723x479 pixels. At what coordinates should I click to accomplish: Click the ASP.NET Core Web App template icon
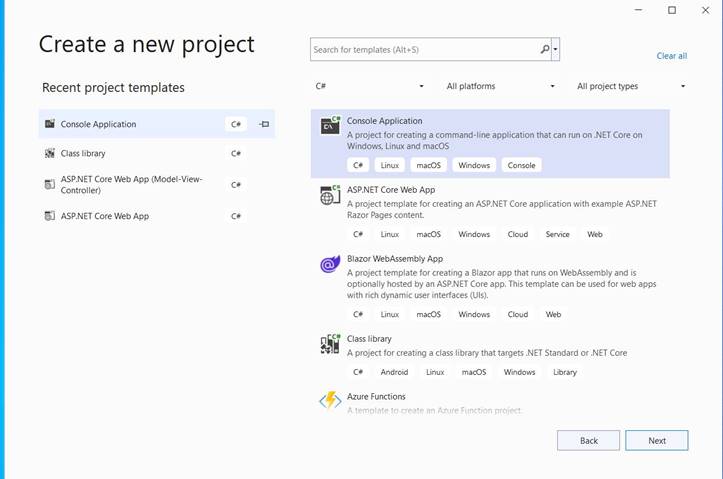click(x=330, y=195)
